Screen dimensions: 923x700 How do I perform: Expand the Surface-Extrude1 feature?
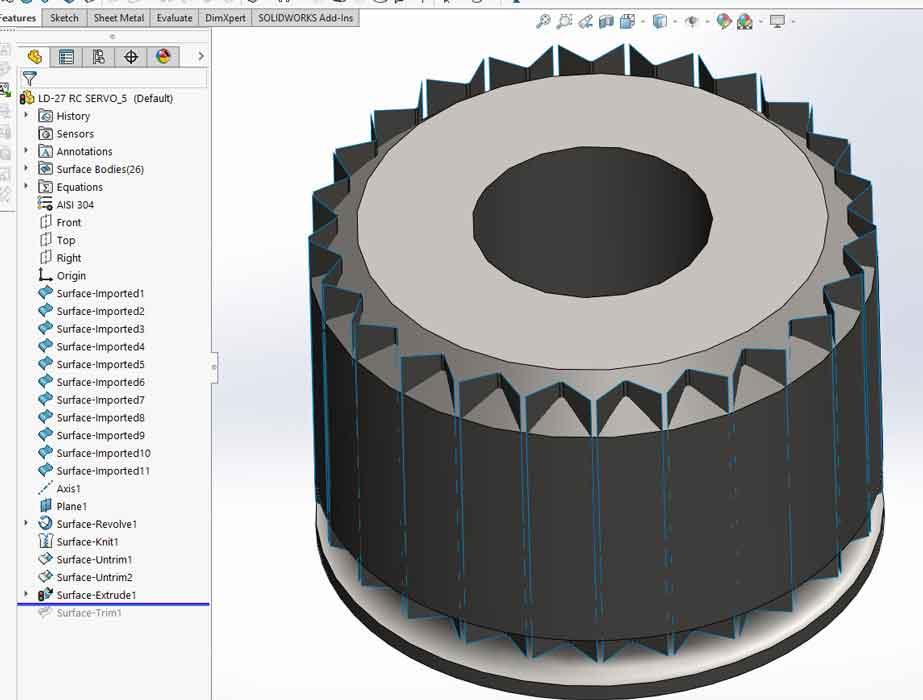26,594
